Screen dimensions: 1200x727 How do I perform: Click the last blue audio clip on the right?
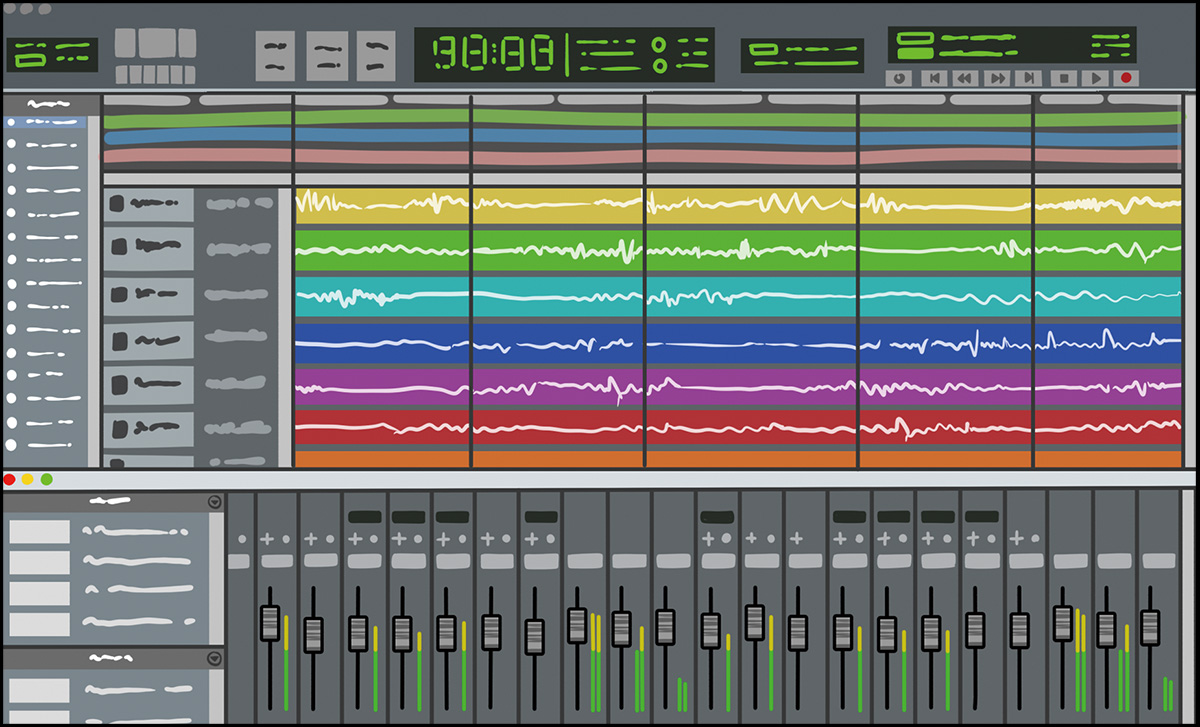[x=1108, y=341]
